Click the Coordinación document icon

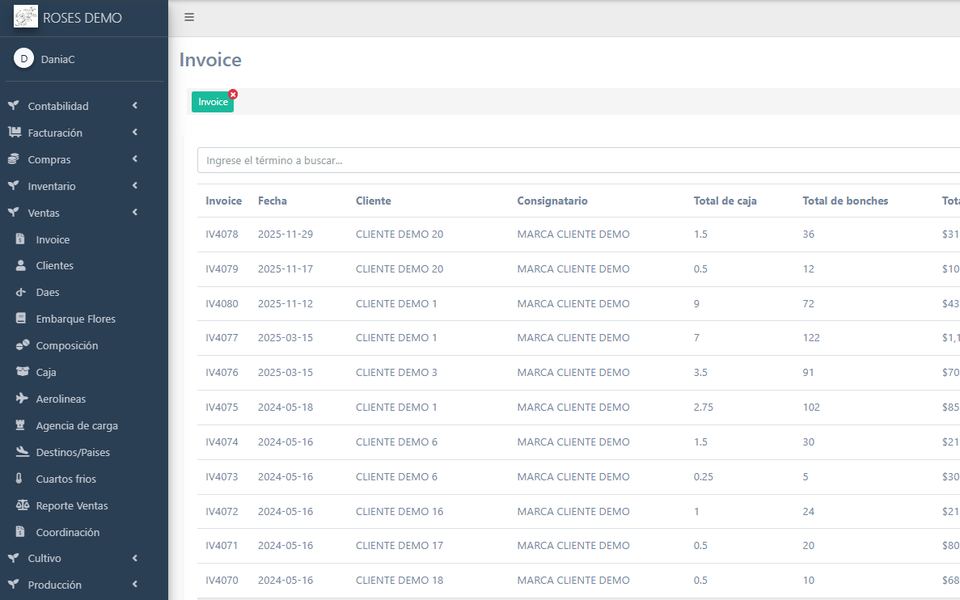(x=20, y=531)
